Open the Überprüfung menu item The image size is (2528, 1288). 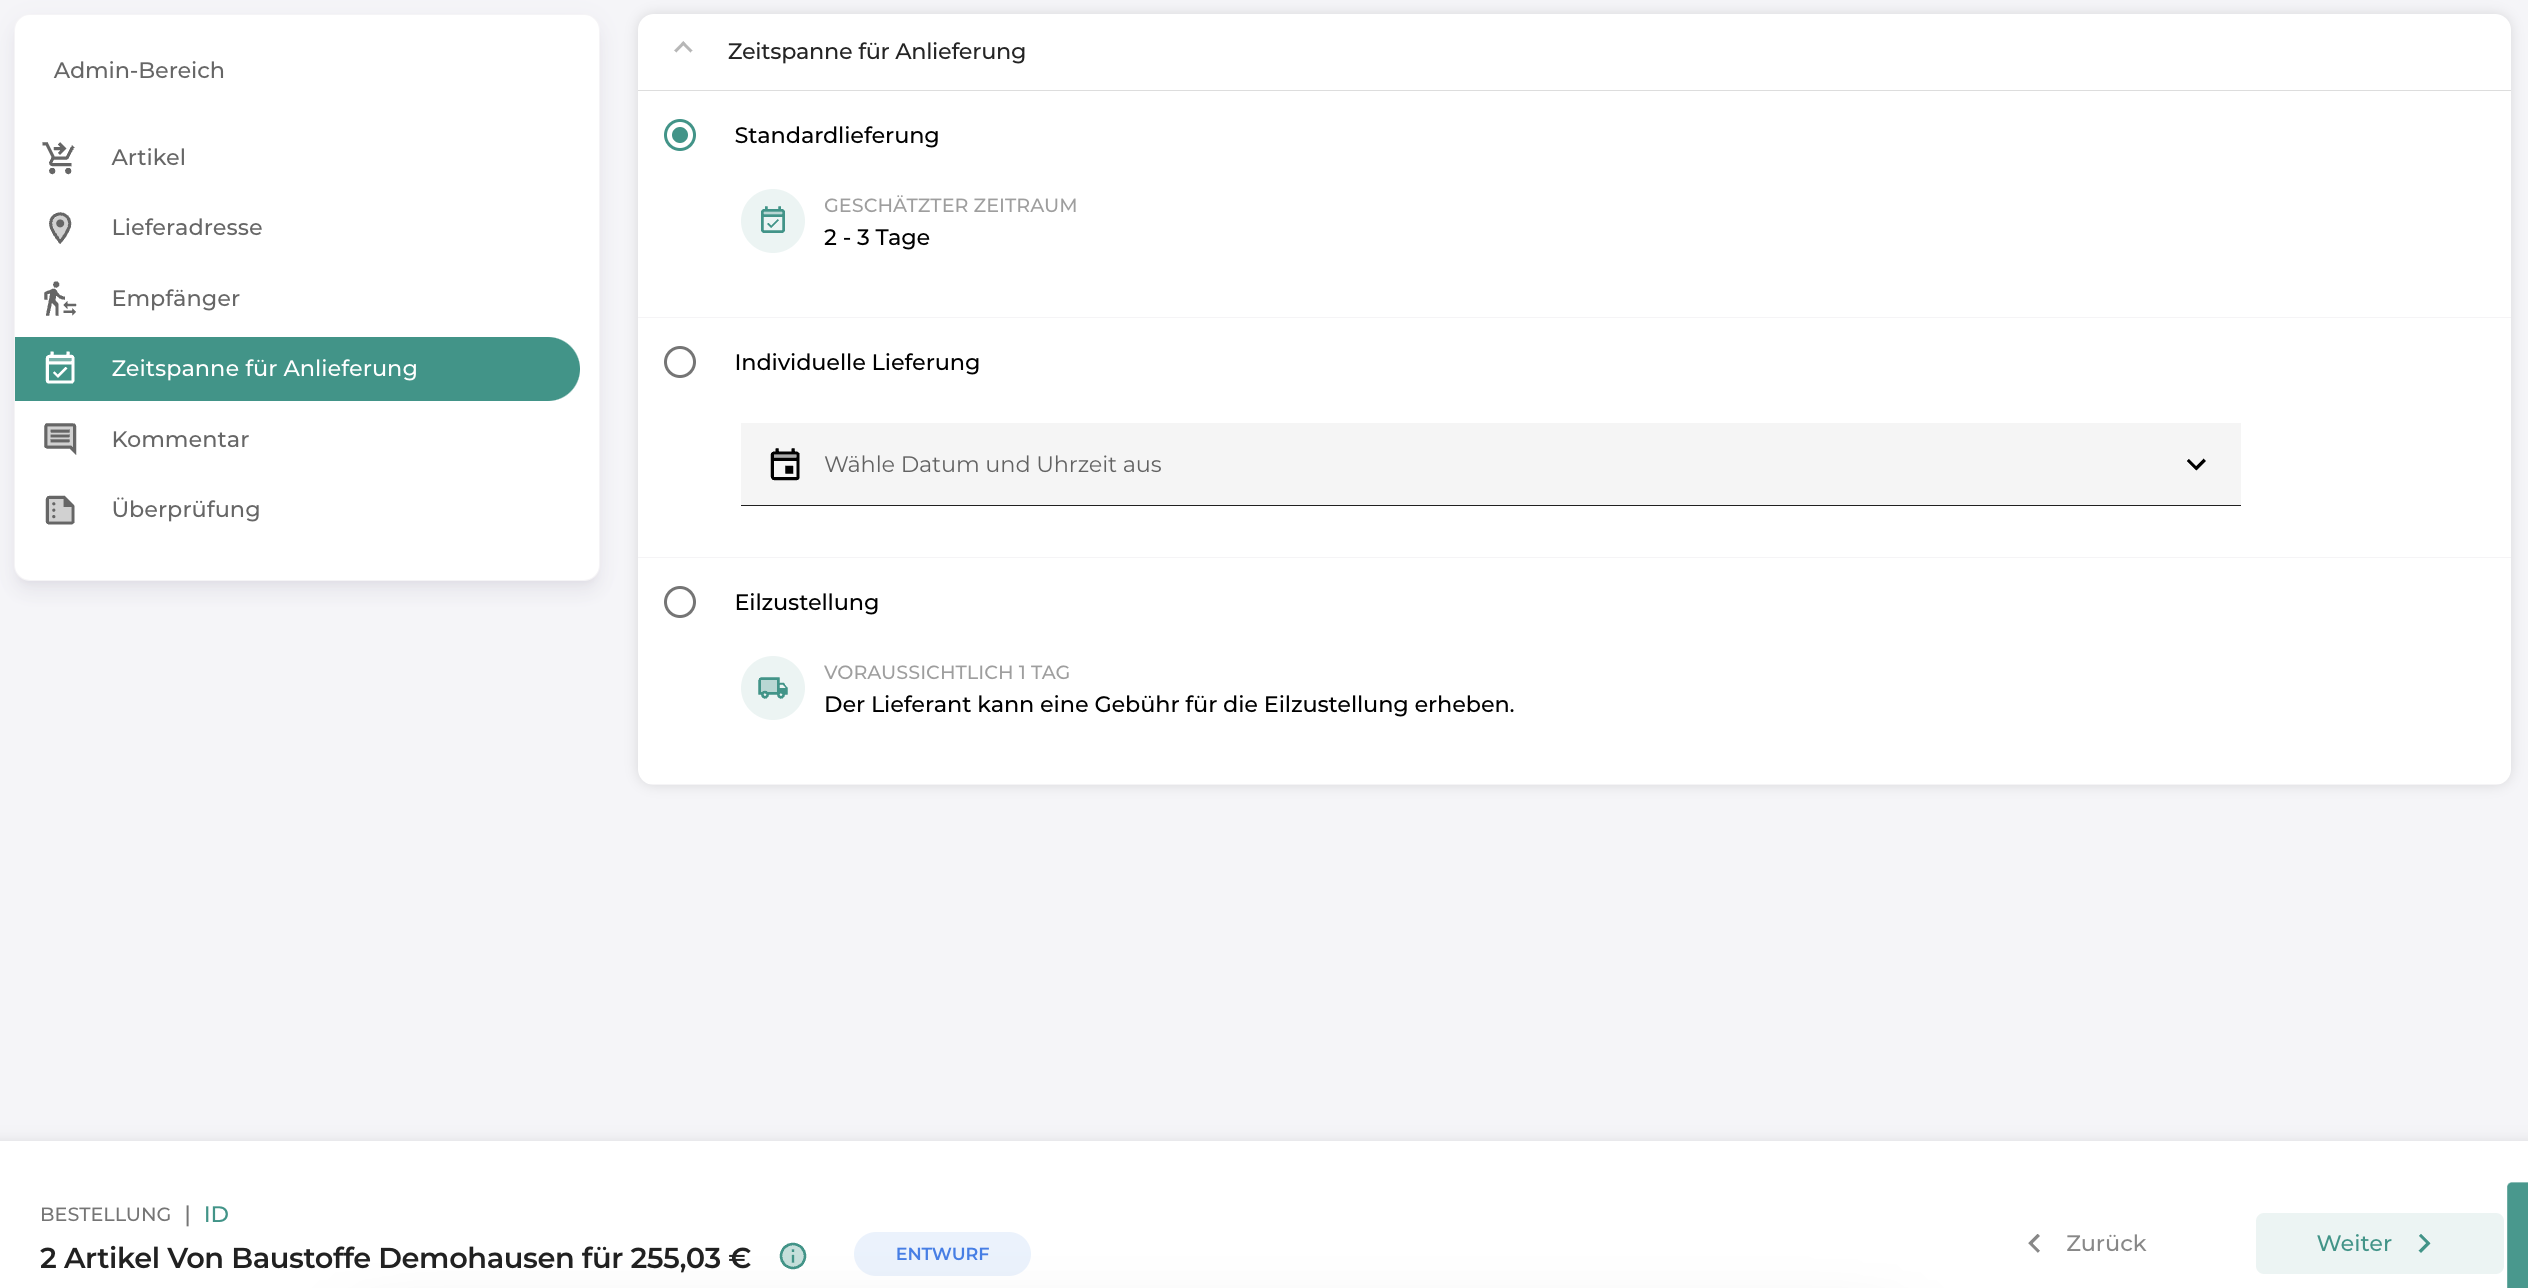(x=298, y=510)
